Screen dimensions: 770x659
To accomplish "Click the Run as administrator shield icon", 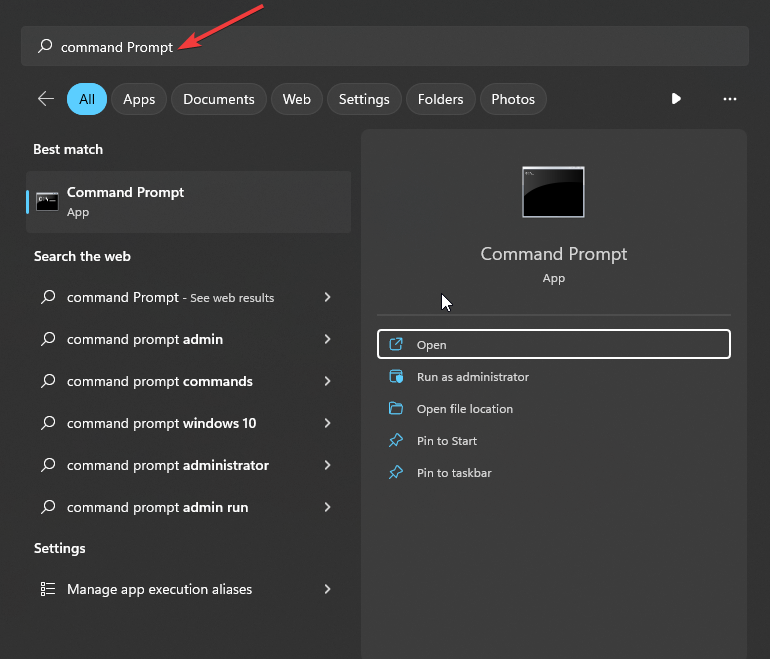I will 396,377.
